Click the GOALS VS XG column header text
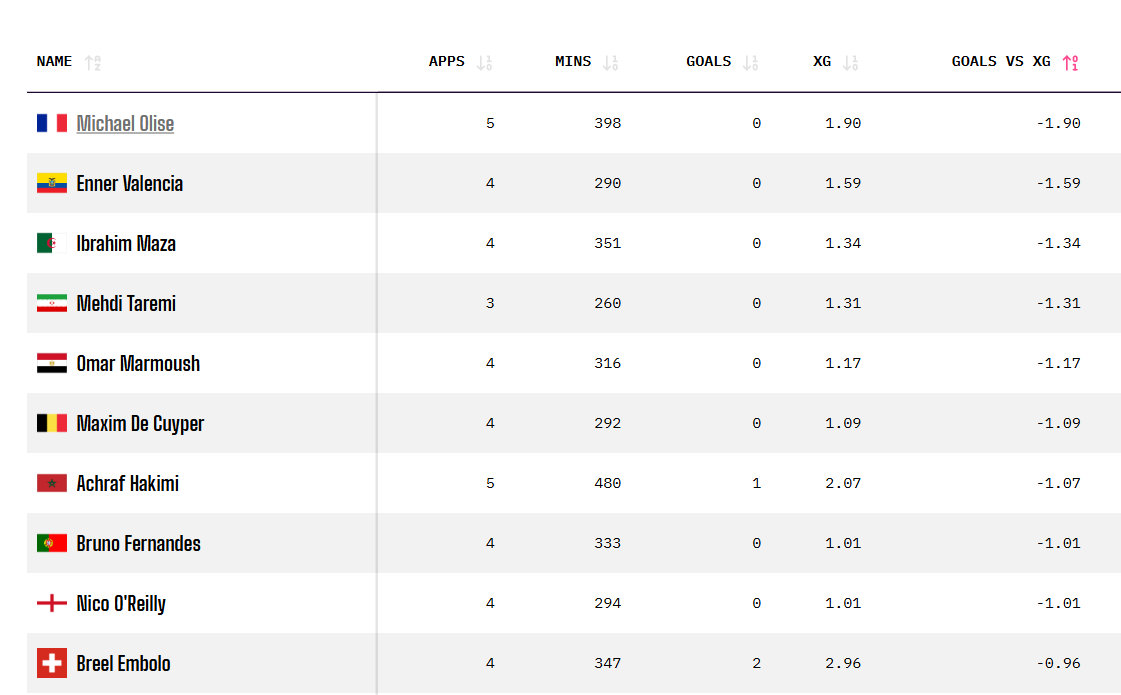Screen dimensions: 1121x695 (x=1001, y=61)
